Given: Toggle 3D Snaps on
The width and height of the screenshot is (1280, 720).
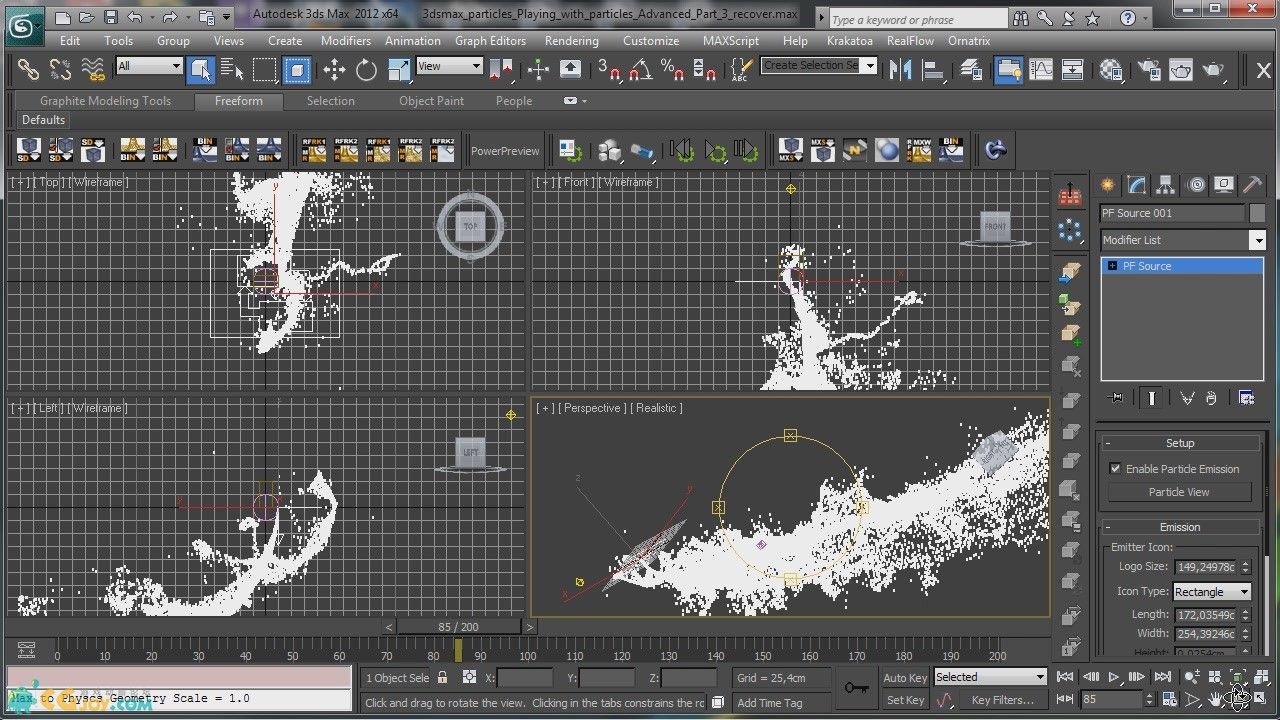Looking at the screenshot, I should tap(609, 69).
